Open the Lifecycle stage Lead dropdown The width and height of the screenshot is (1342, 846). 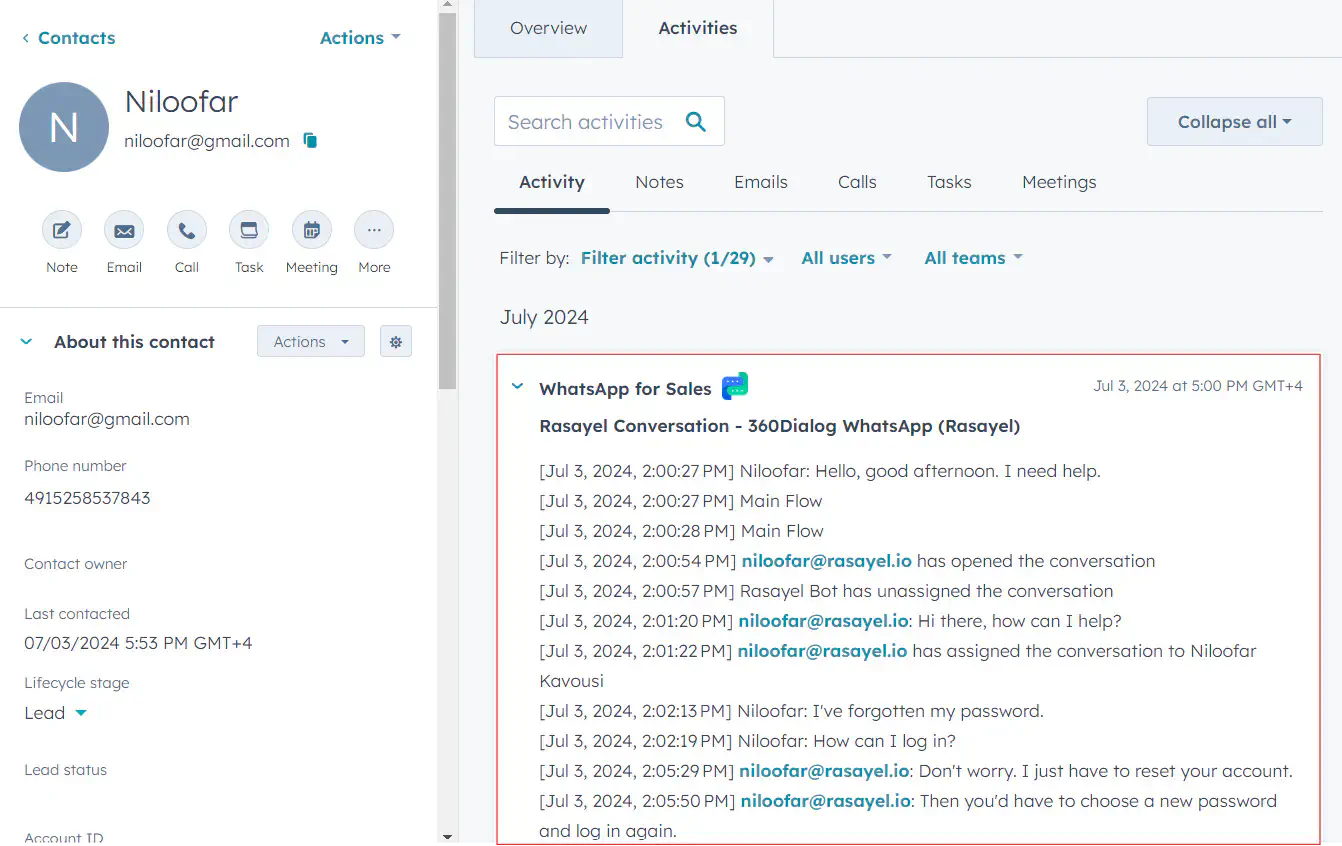[x=56, y=713]
